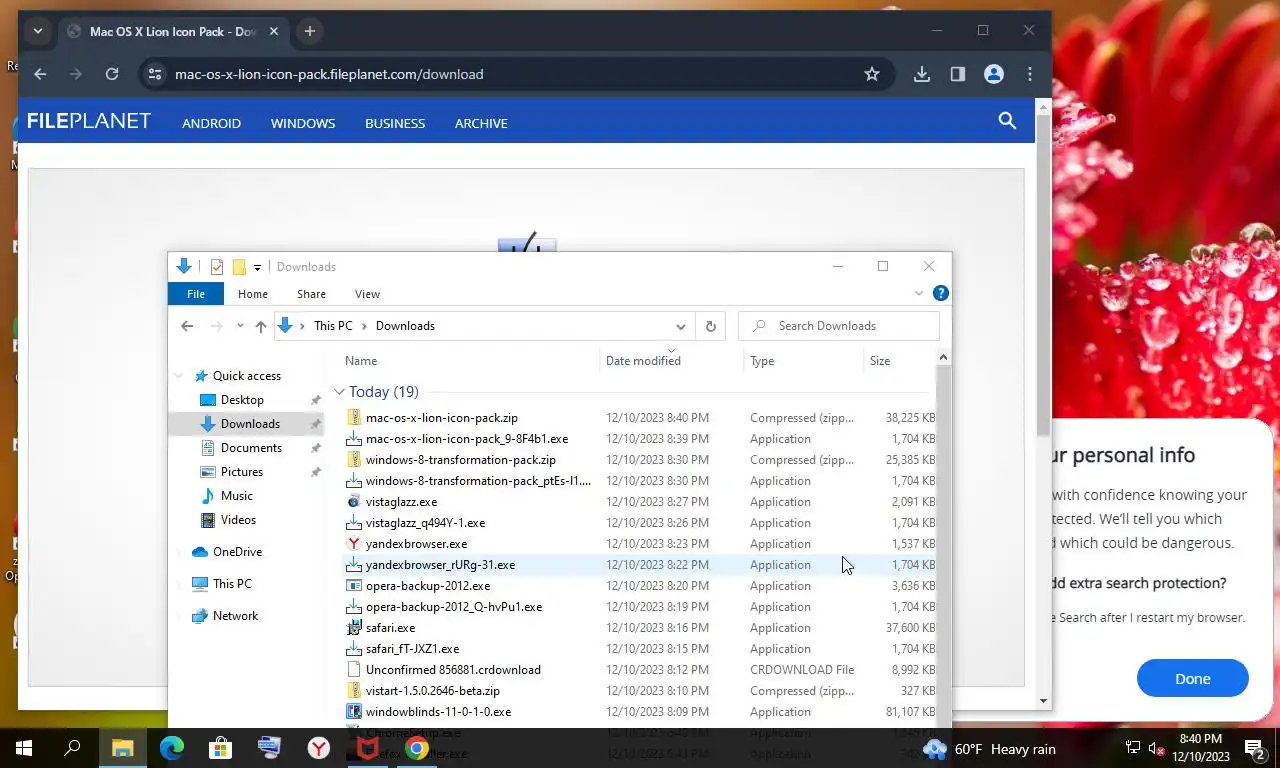Sort files by Type column
This screenshot has height=768, width=1280.
click(762, 361)
